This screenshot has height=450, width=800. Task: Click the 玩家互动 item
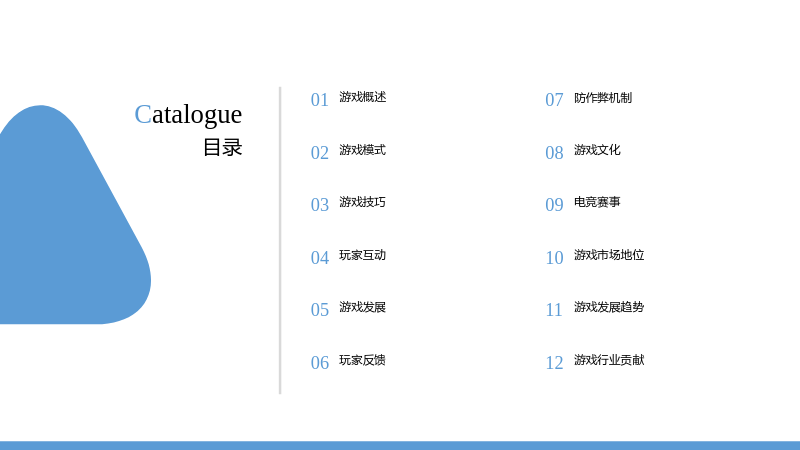click(x=363, y=255)
